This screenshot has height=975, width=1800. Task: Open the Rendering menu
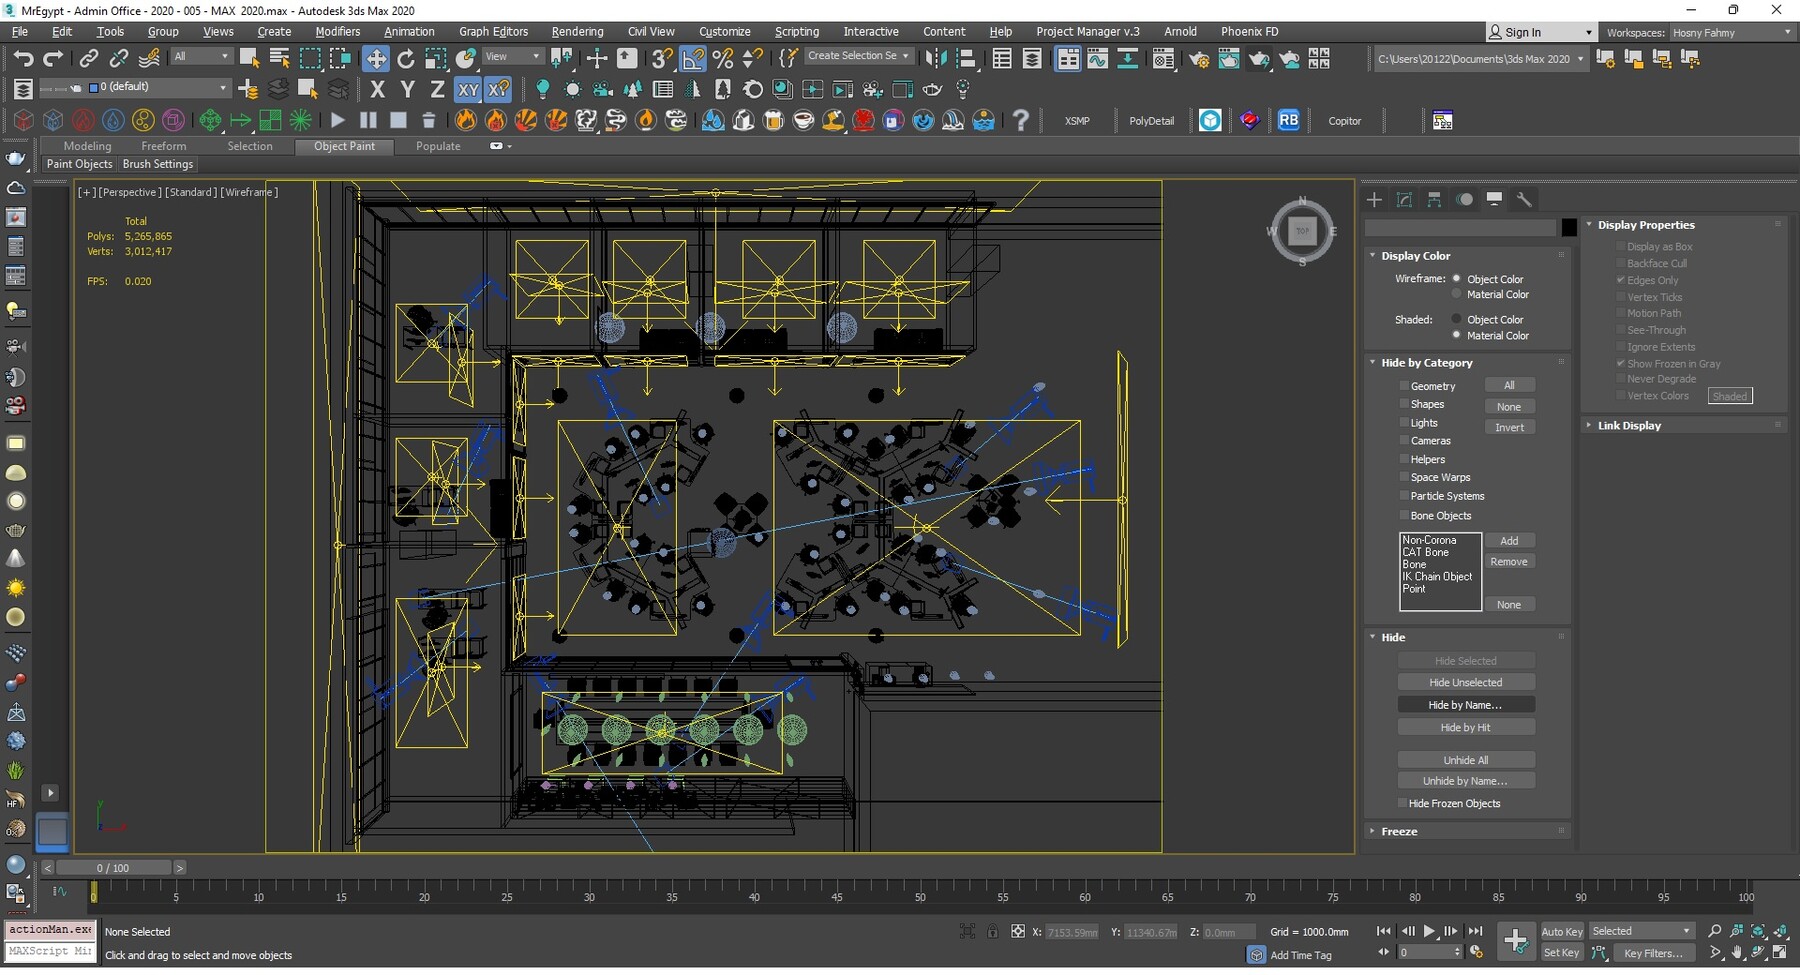tap(577, 32)
